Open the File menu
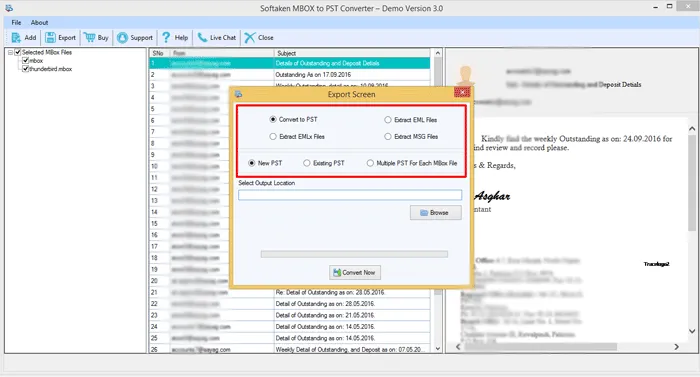Screen dimensions: 700x377 coord(17,22)
